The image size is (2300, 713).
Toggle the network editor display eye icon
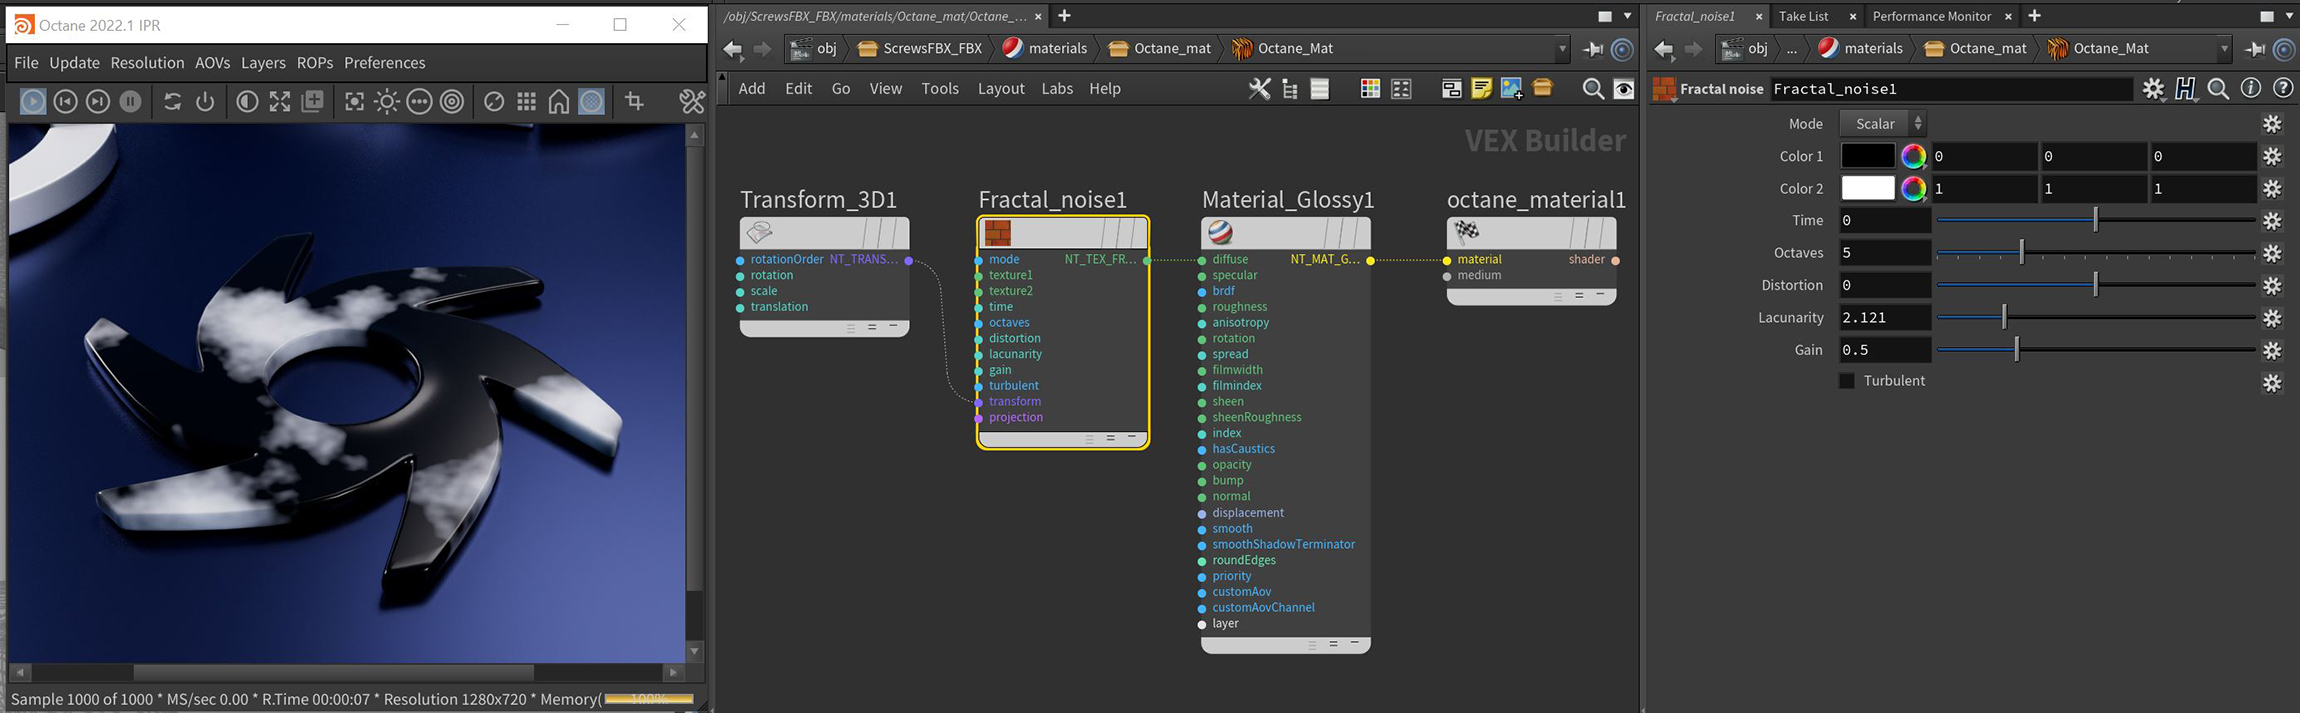[x=1624, y=89]
